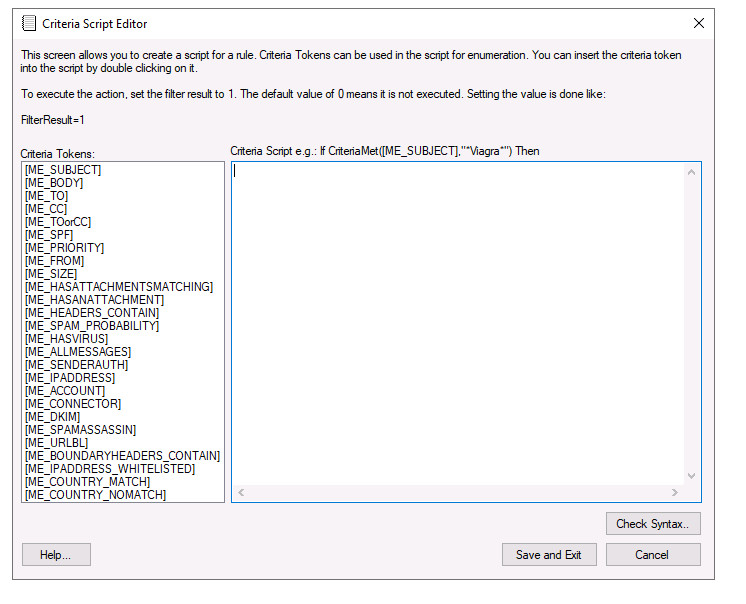Pick the [ME_SPAM_PROBABILITY] token

click(x=92, y=326)
